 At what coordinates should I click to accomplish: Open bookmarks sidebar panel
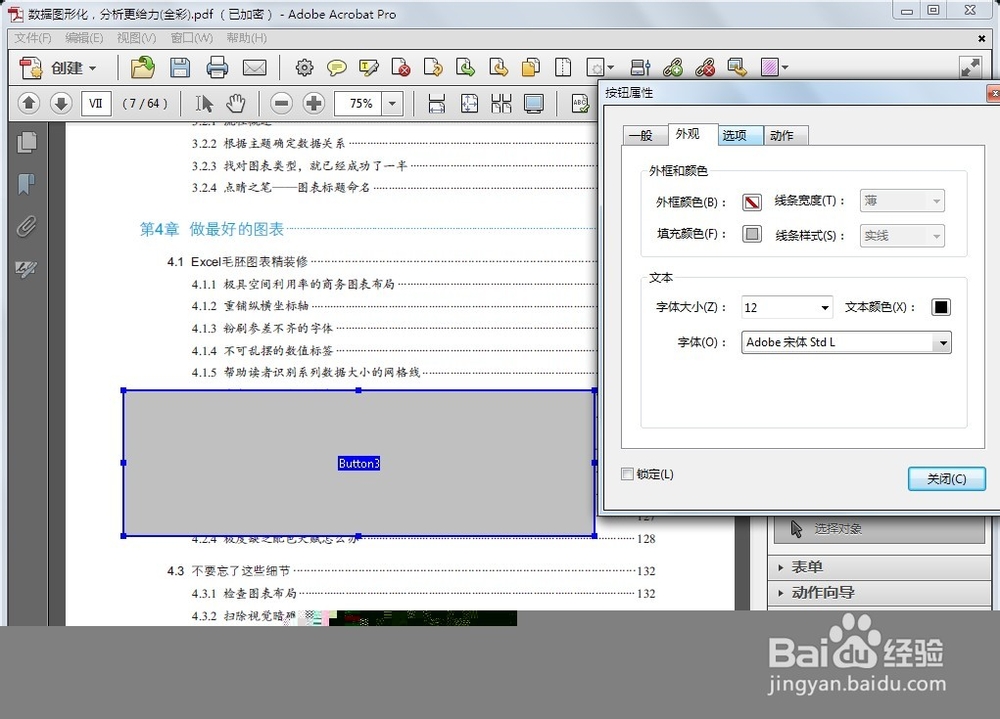tap(26, 184)
